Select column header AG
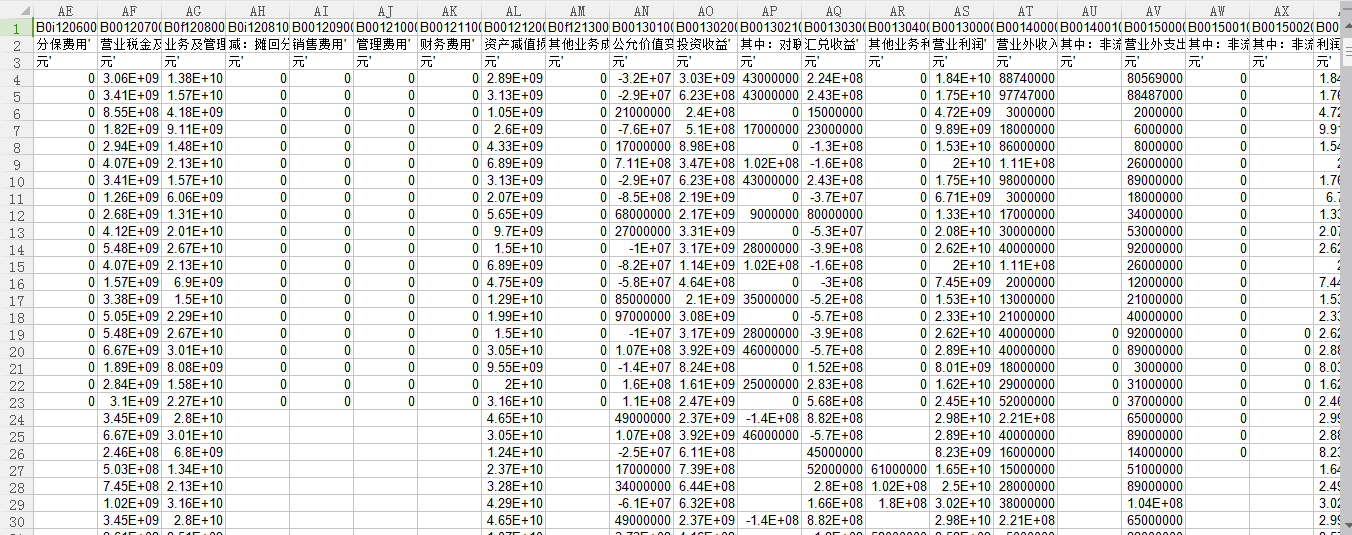 tap(194, 10)
